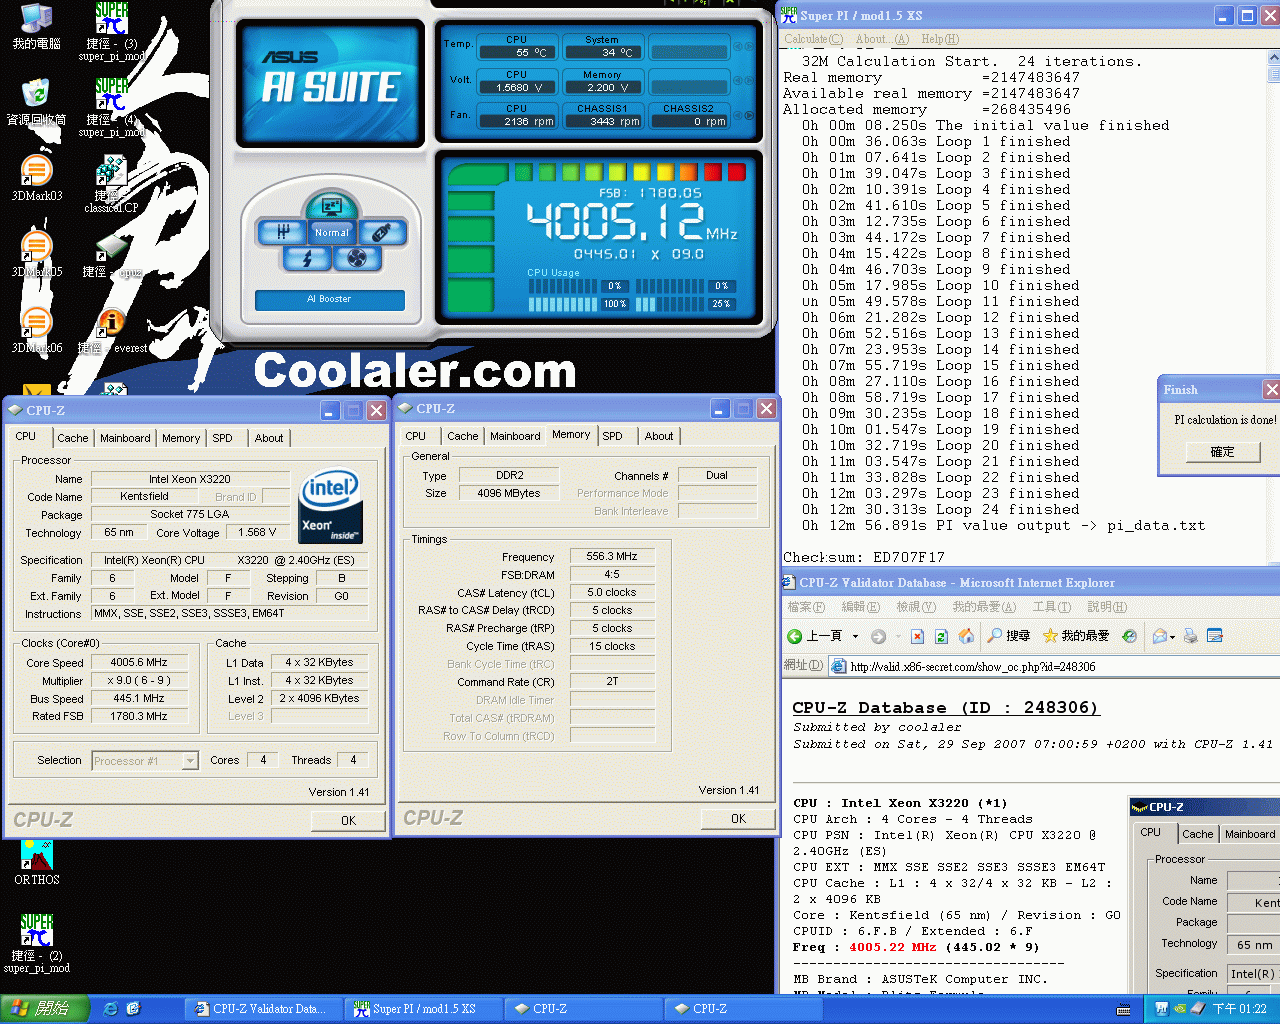This screenshot has width=1280, height=1024.
Task: Open the Help menu in Super PI
Action: click(940, 39)
